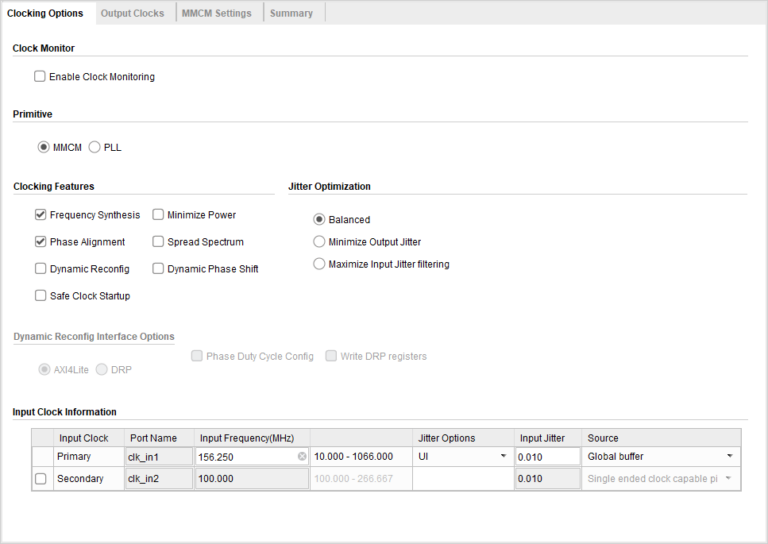Expand the Global buffer Source dropdown
The height and width of the screenshot is (544, 768).
660,457
